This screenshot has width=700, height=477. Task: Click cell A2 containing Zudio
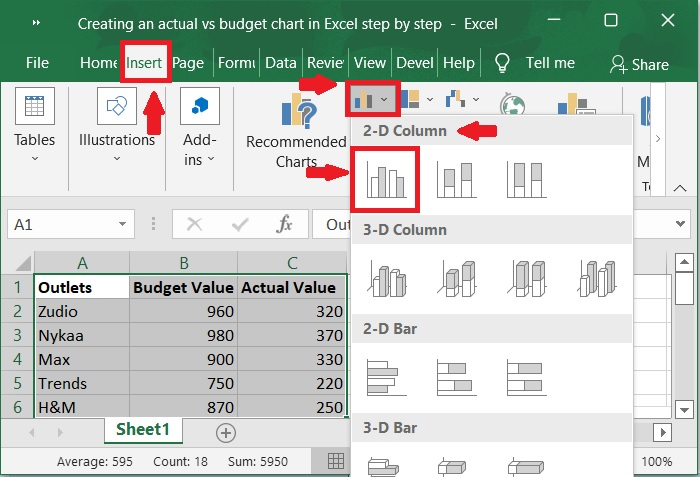(x=82, y=311)
